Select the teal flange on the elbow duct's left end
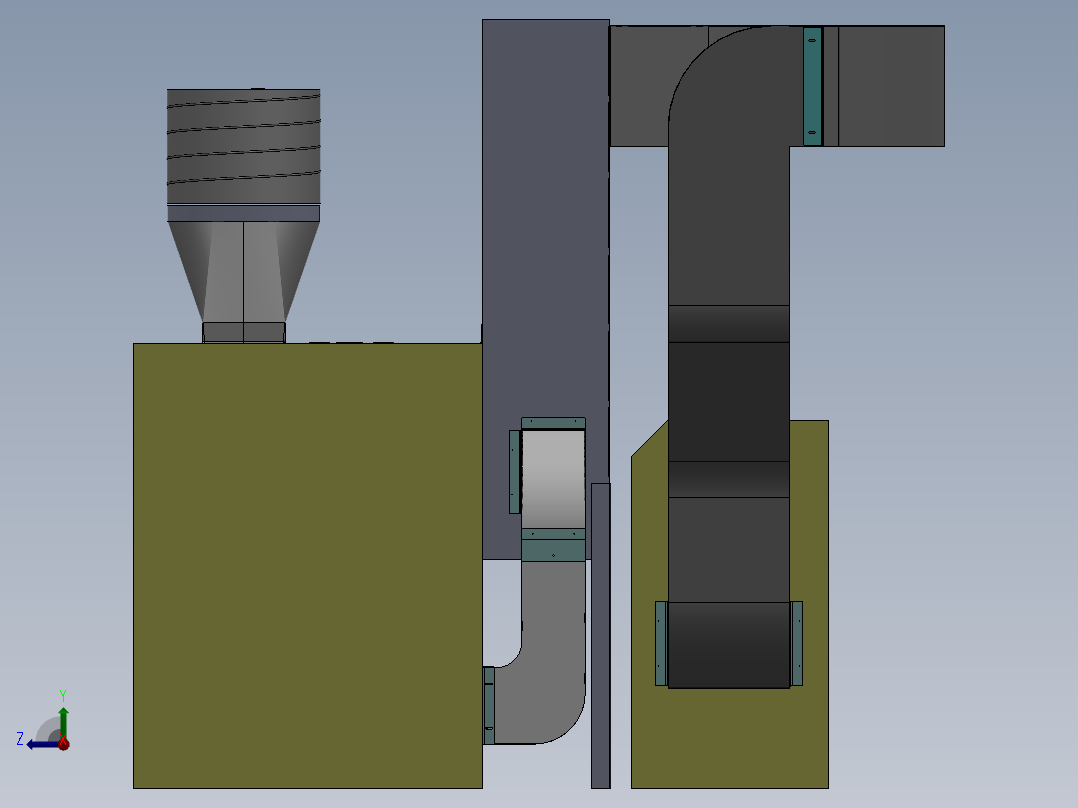1078x808 pixels. coord(488,705)
